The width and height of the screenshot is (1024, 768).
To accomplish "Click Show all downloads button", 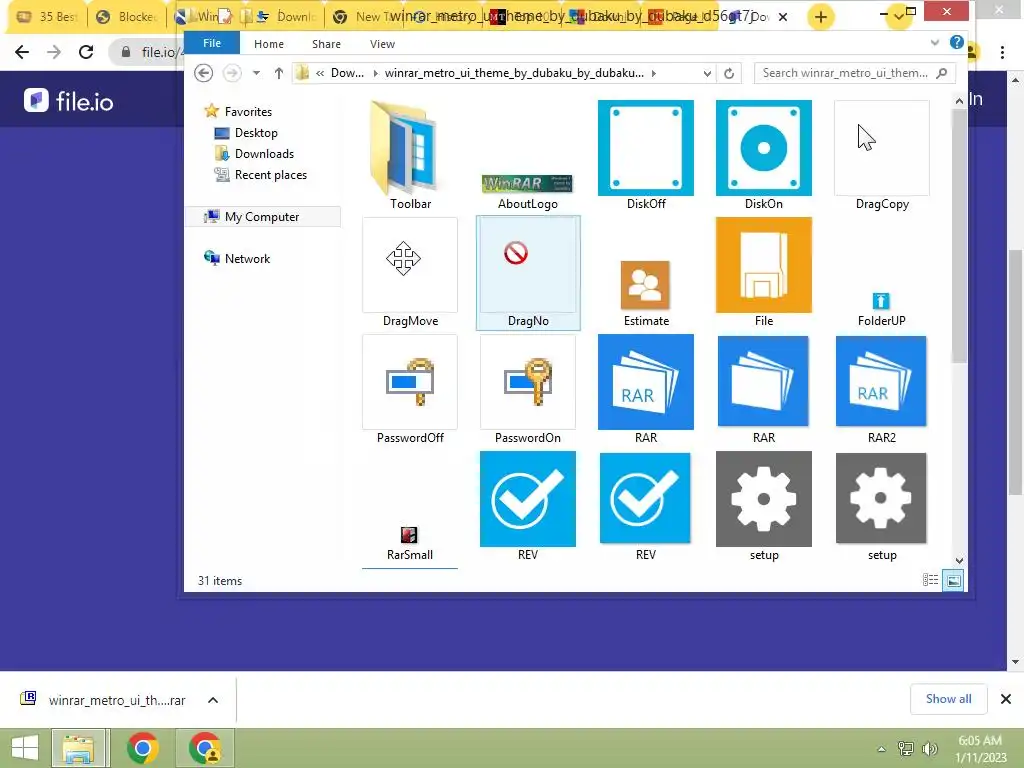I will click(x=948, y=699).
